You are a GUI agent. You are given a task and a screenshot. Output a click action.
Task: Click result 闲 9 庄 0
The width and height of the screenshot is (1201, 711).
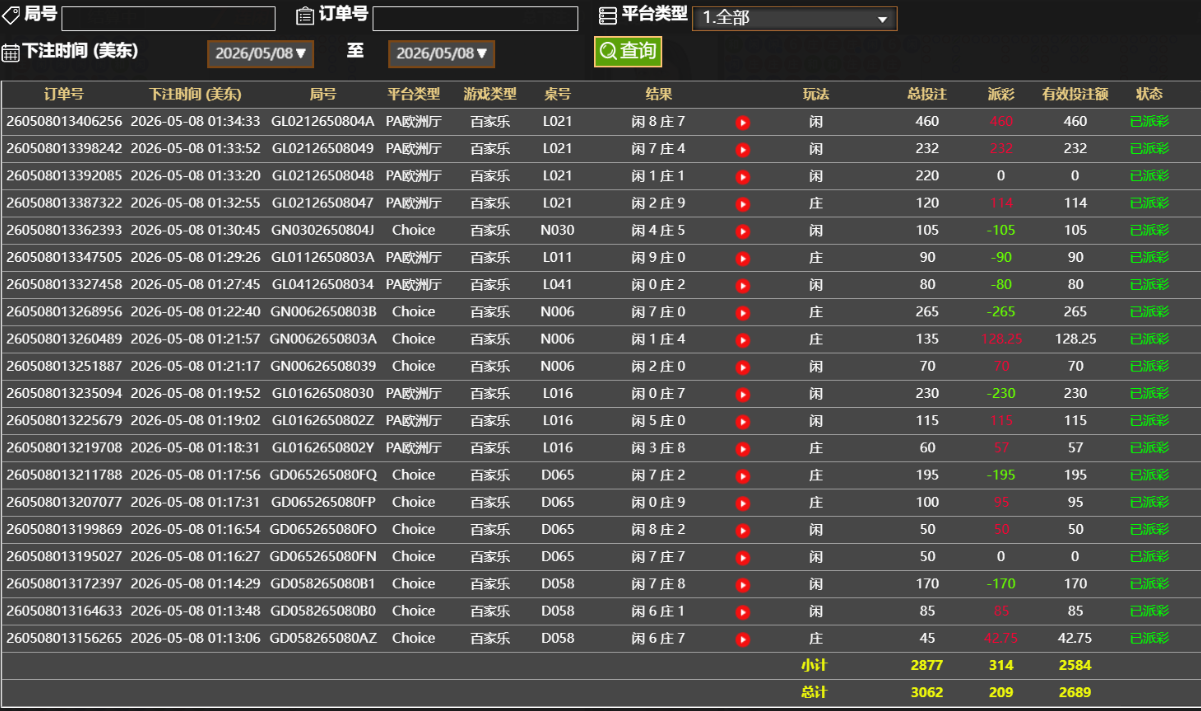(x=659, y=258)
